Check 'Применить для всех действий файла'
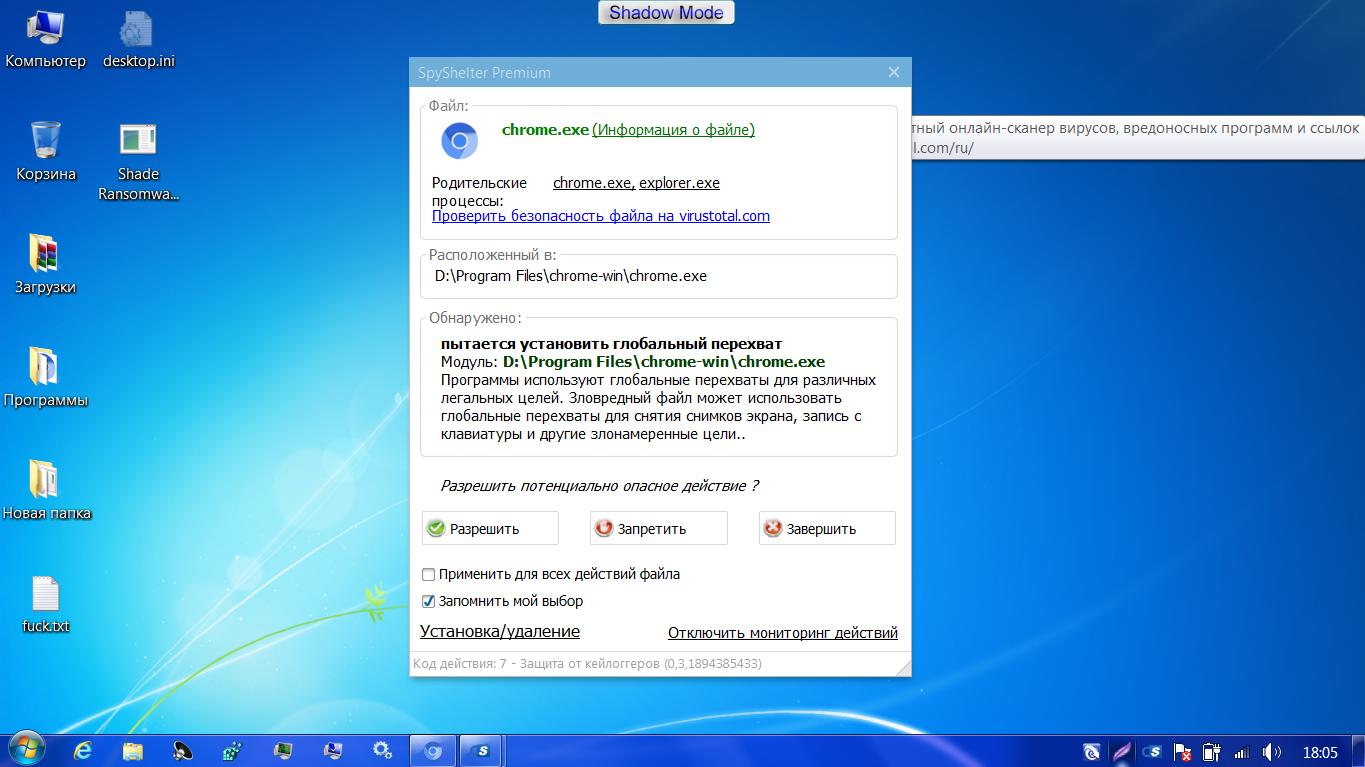The width and height of the screenshot is (1365, 767). pos(429,575)
